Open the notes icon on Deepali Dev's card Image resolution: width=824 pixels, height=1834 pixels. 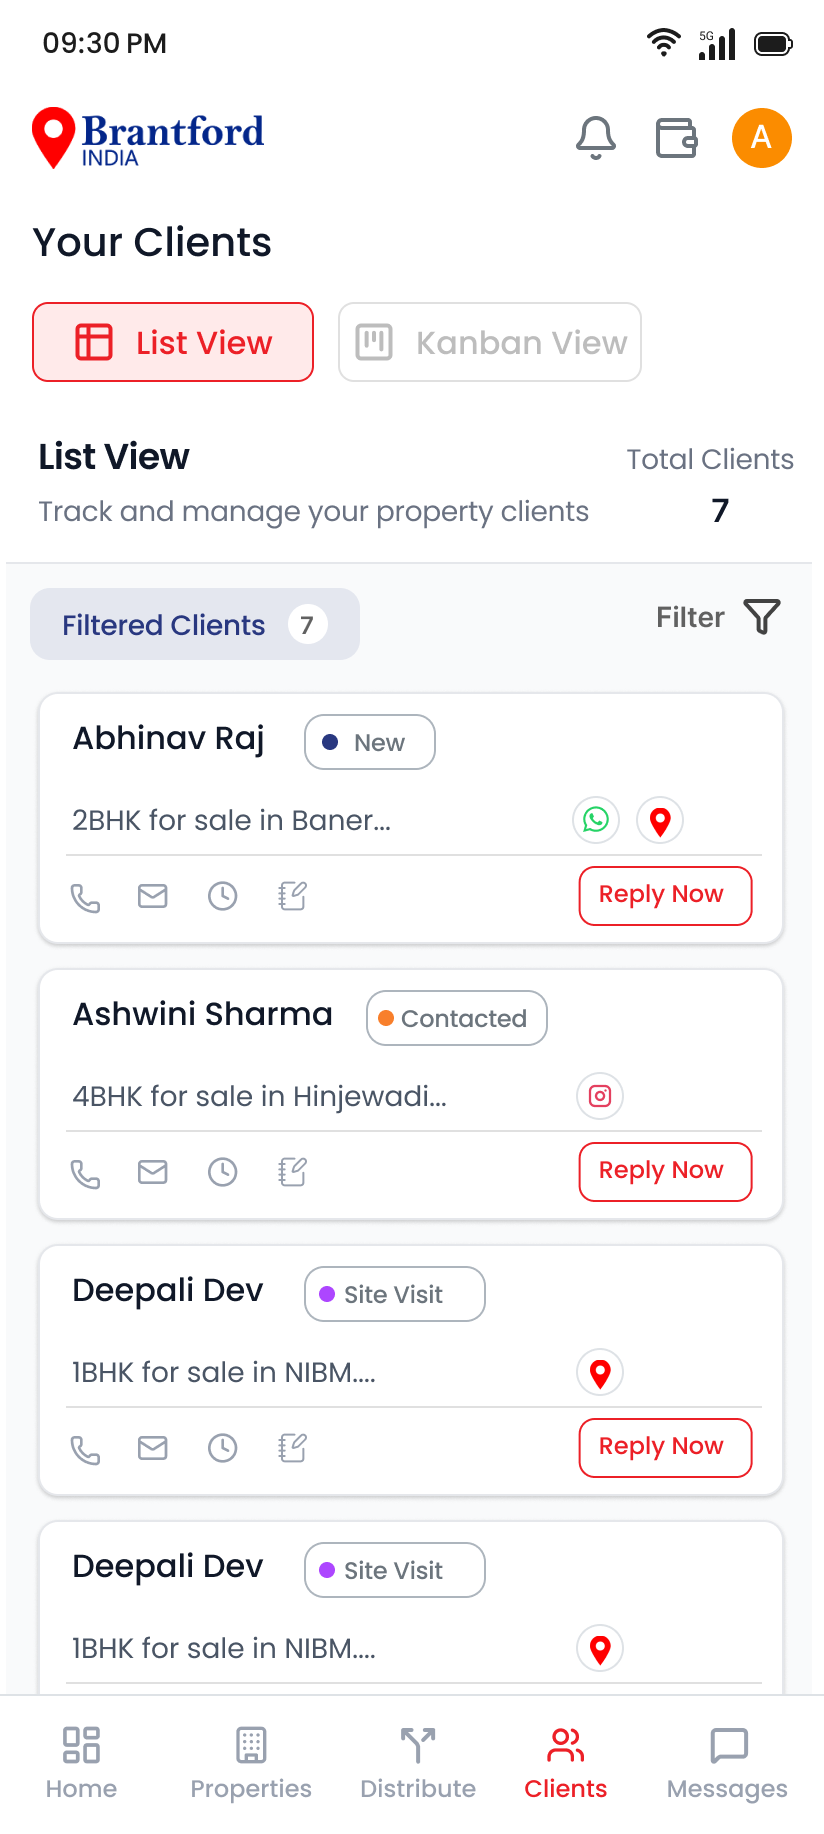(x=290, y=1447)
